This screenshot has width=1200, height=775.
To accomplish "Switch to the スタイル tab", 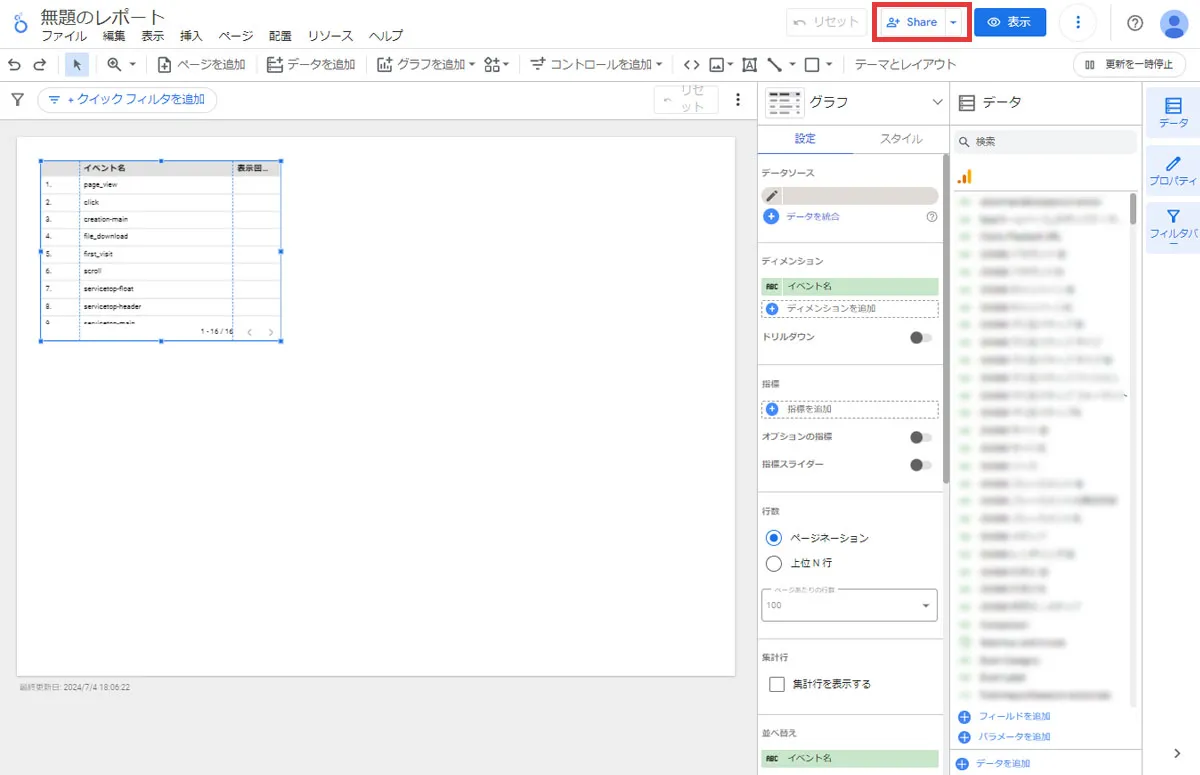I will [x=900, y=139].
